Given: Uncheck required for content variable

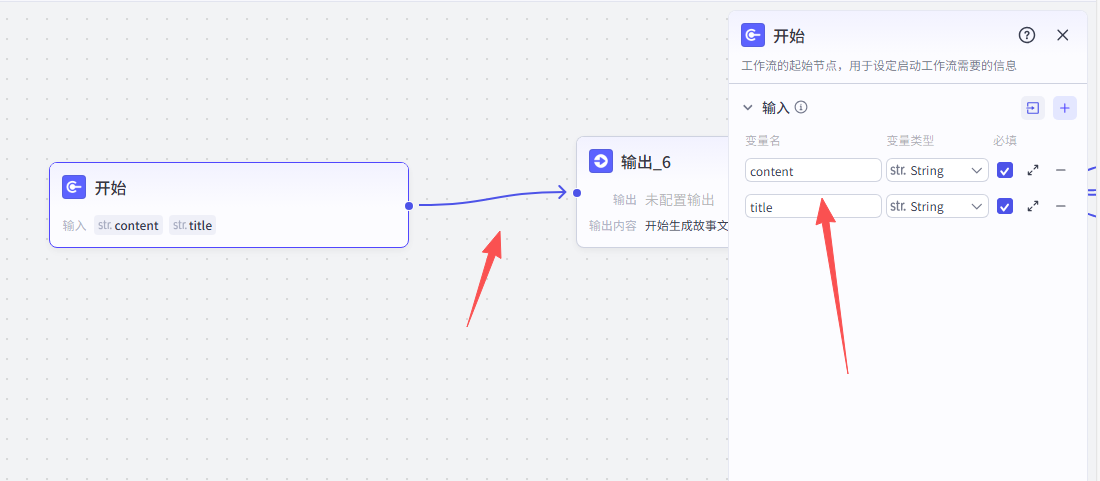Looking at the screenshot, I should pos(1005,170).
